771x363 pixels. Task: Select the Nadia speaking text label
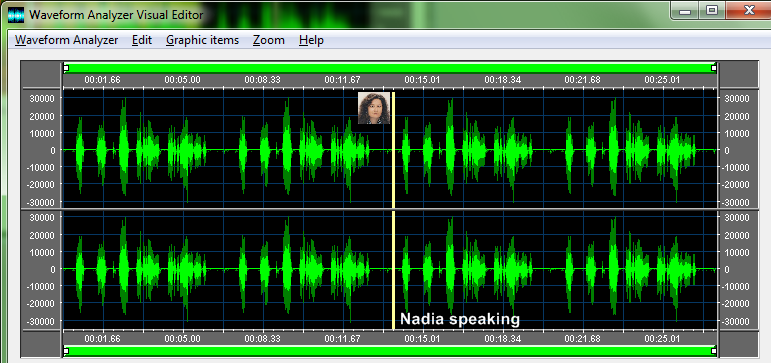pyautogui.click(x=460, y=319)
